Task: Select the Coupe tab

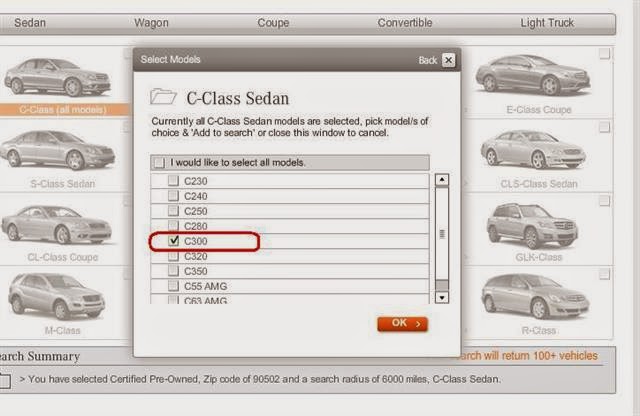Action: point(273,23)
